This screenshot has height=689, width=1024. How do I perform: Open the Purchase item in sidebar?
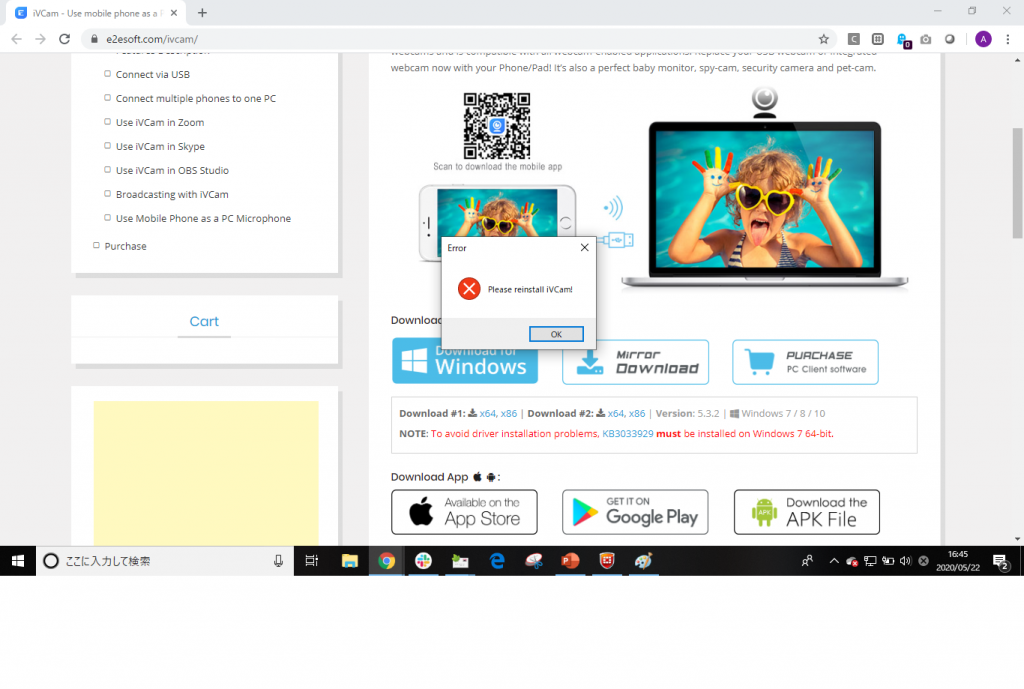125,246
